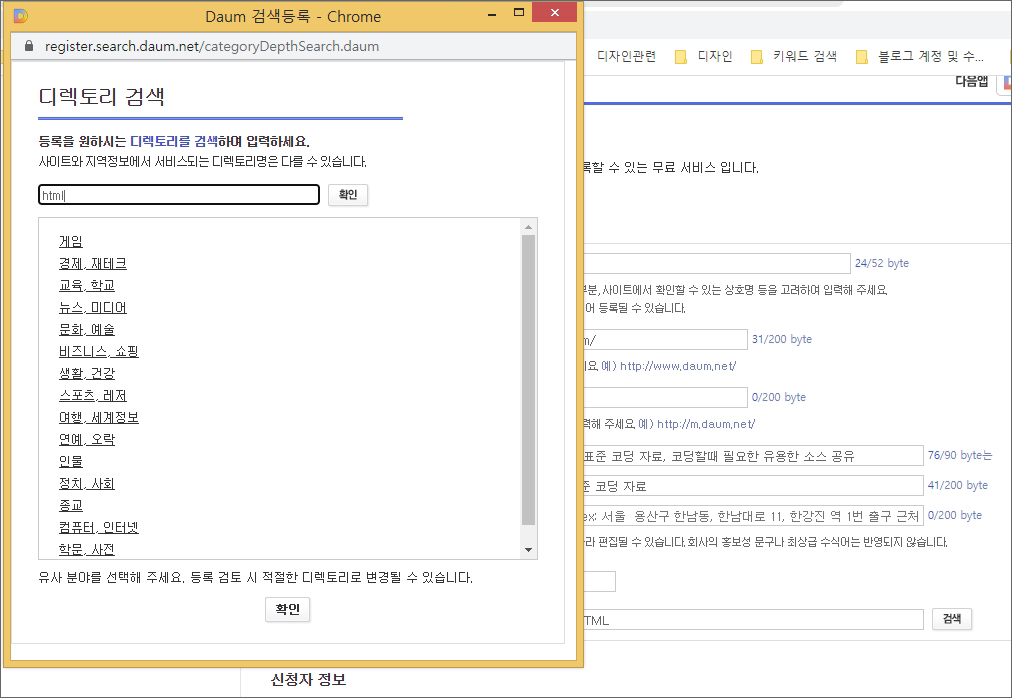Click the 신청자 정보 section heading

click(309, 680)
